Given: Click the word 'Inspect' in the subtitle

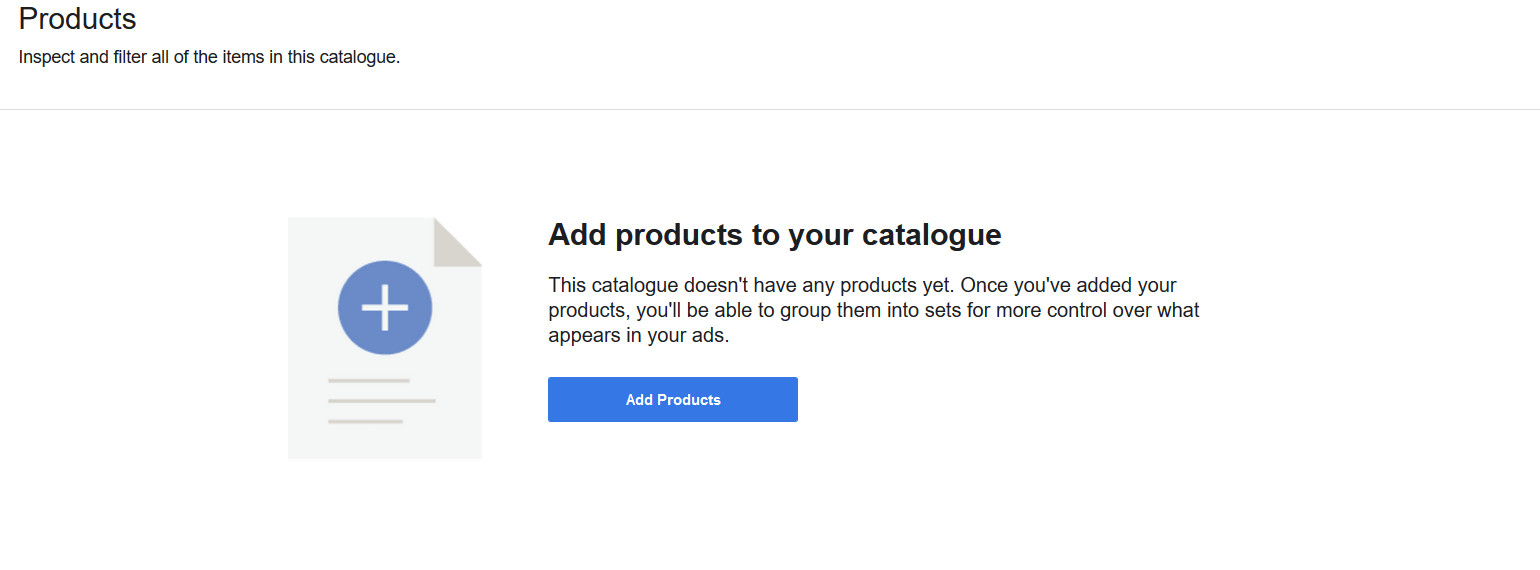Looking at the screenshot, I should (x=47, y=57).
